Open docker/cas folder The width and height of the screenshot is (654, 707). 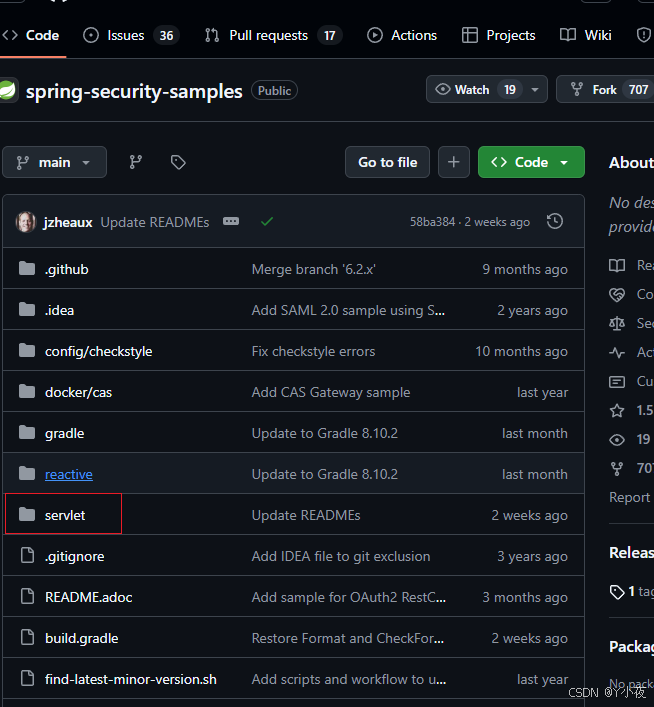coord(78,392)
